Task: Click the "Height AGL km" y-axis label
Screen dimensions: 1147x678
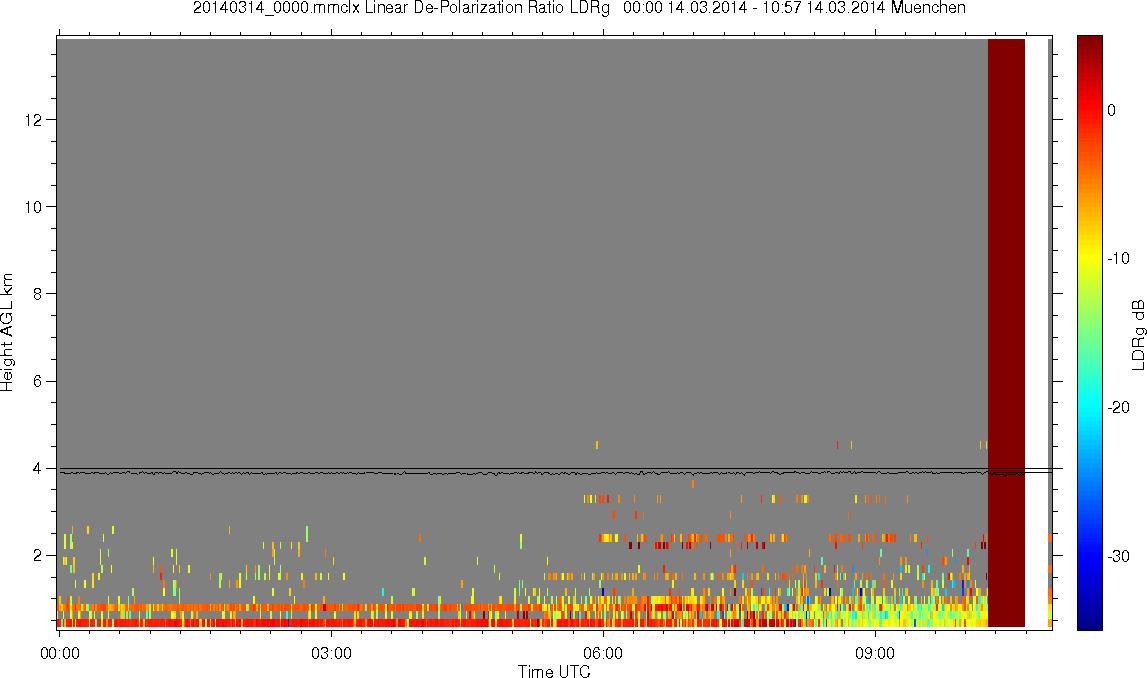Action: tap(7, 332)
